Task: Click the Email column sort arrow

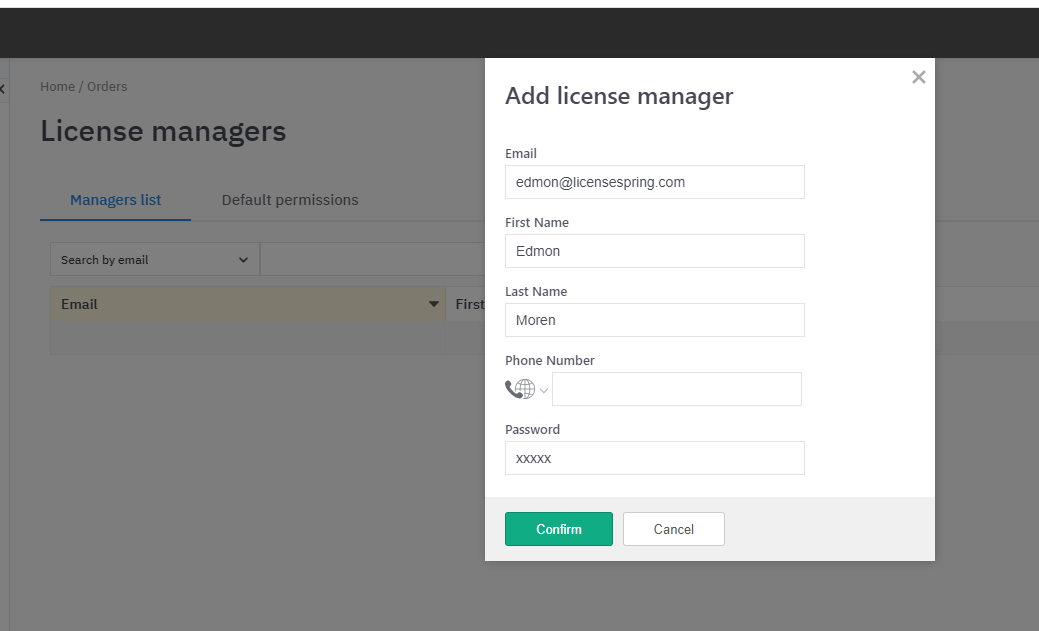Action: [434, 304]
